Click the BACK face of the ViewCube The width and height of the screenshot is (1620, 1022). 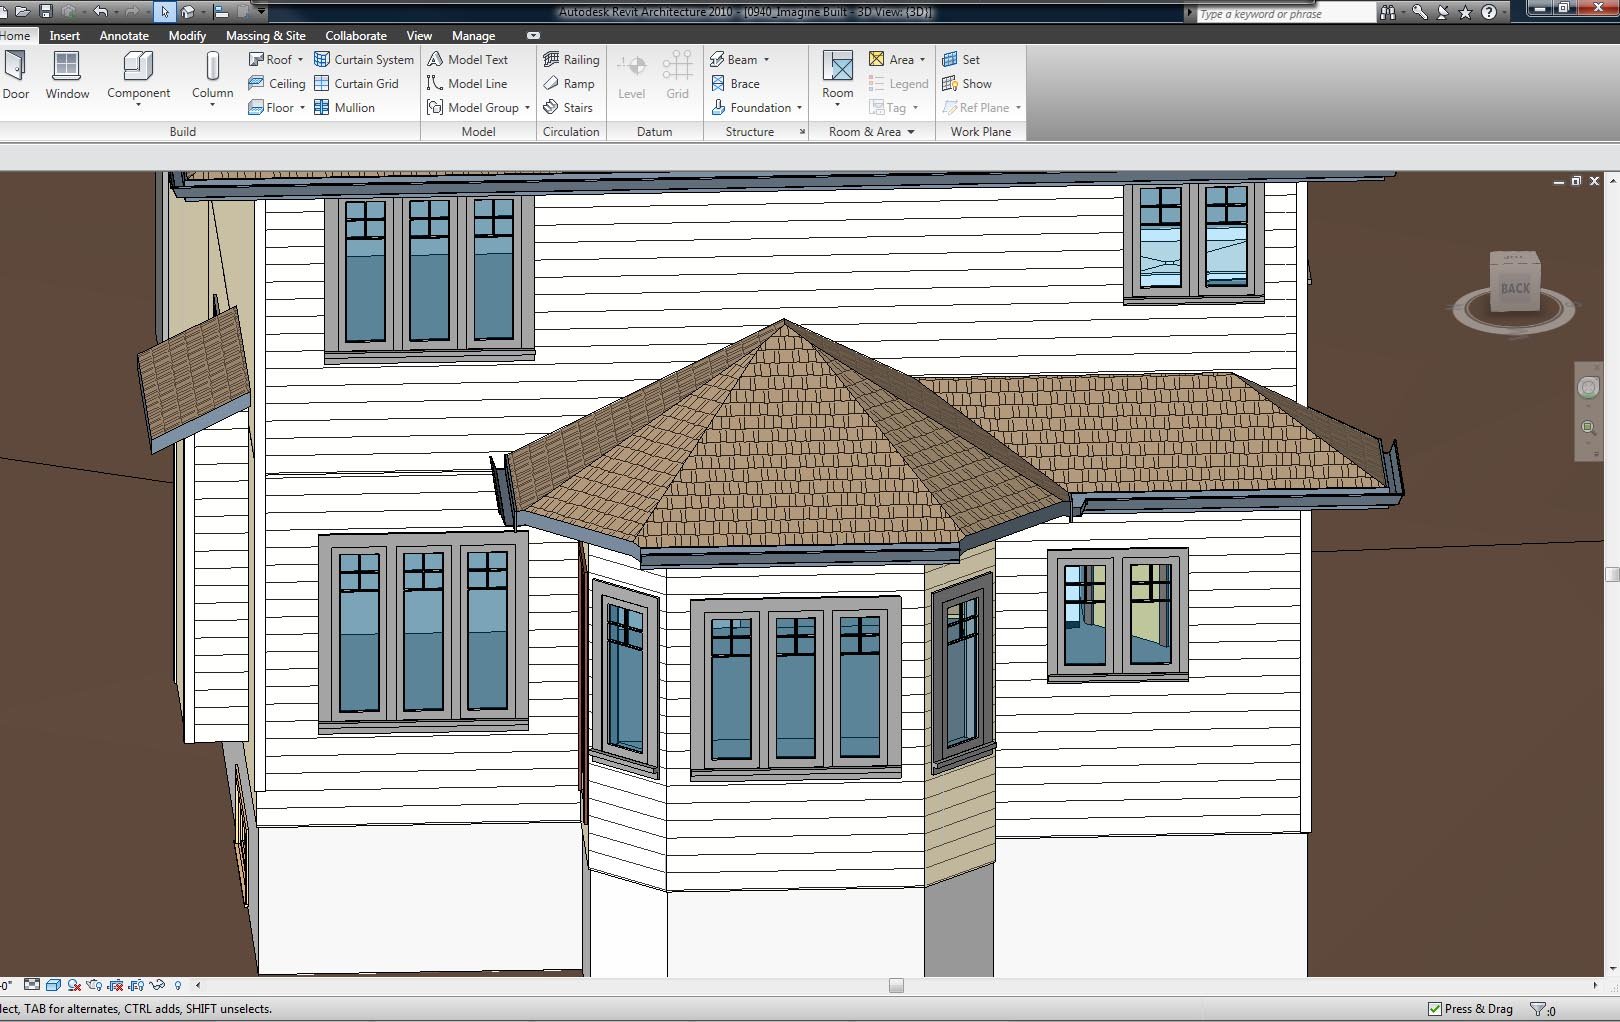coord(1515,288)
